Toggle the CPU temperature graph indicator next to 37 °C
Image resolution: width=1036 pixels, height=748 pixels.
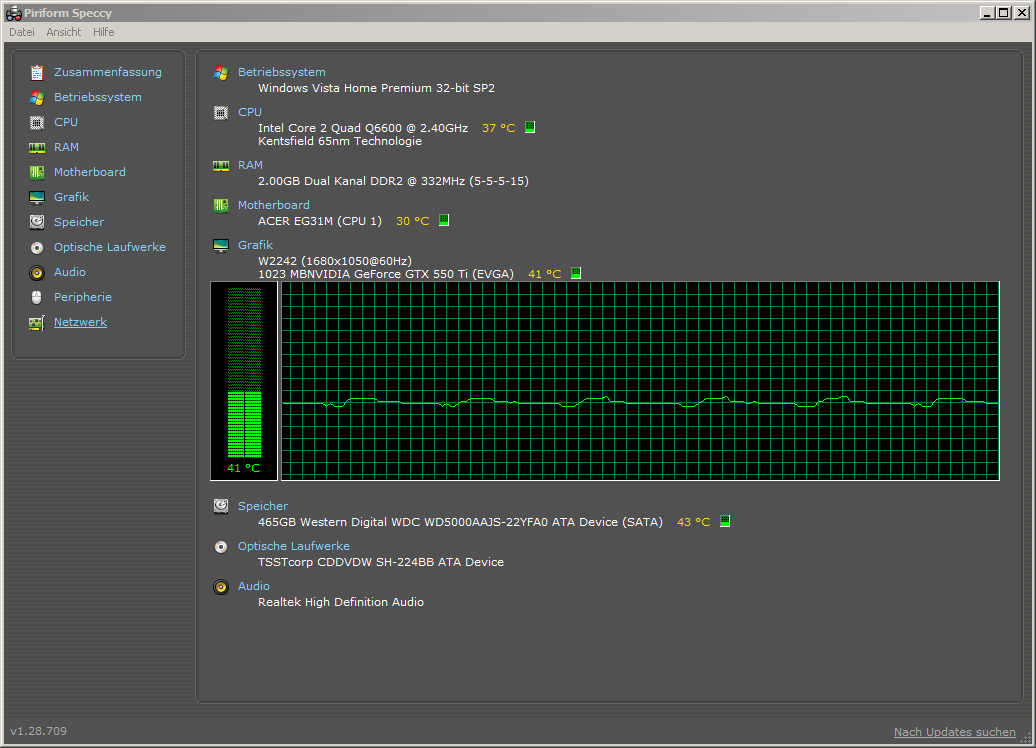tap(530, 127)
